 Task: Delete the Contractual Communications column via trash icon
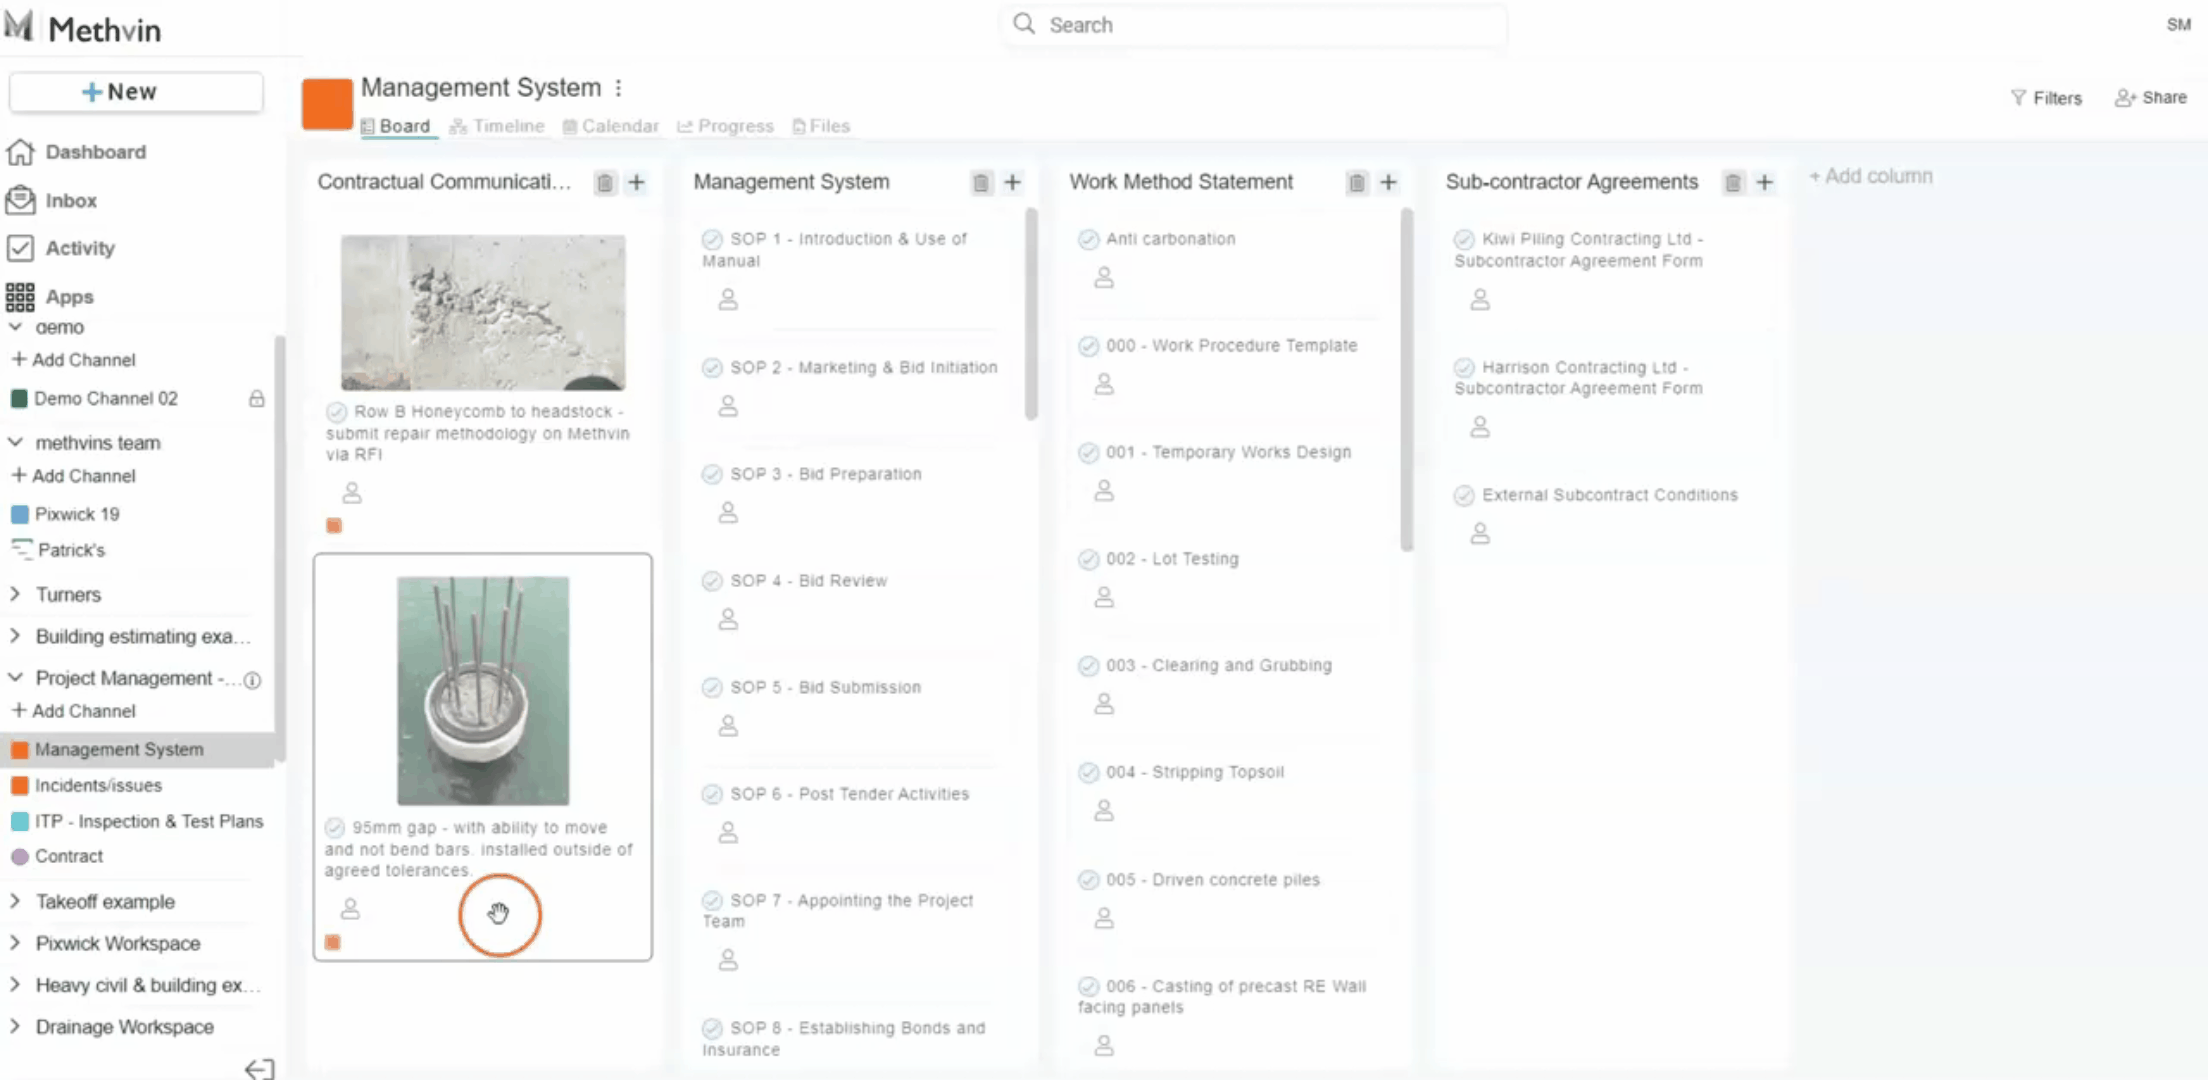(605, 183)
